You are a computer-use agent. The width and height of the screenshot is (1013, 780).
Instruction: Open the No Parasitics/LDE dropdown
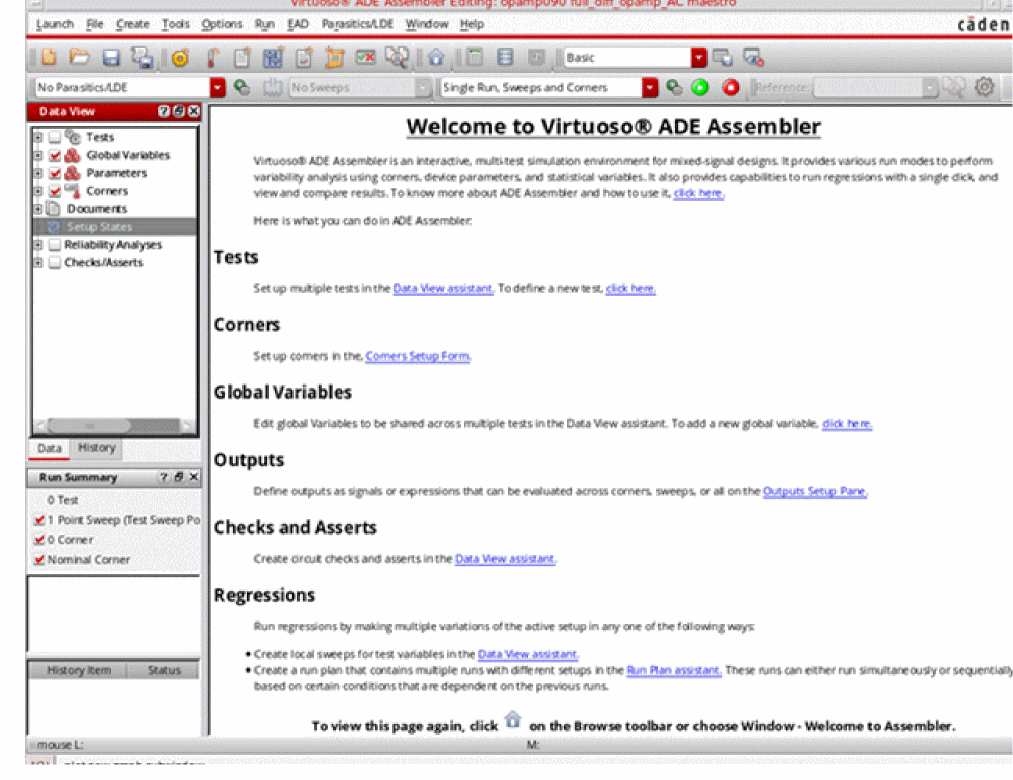[218, 87]
